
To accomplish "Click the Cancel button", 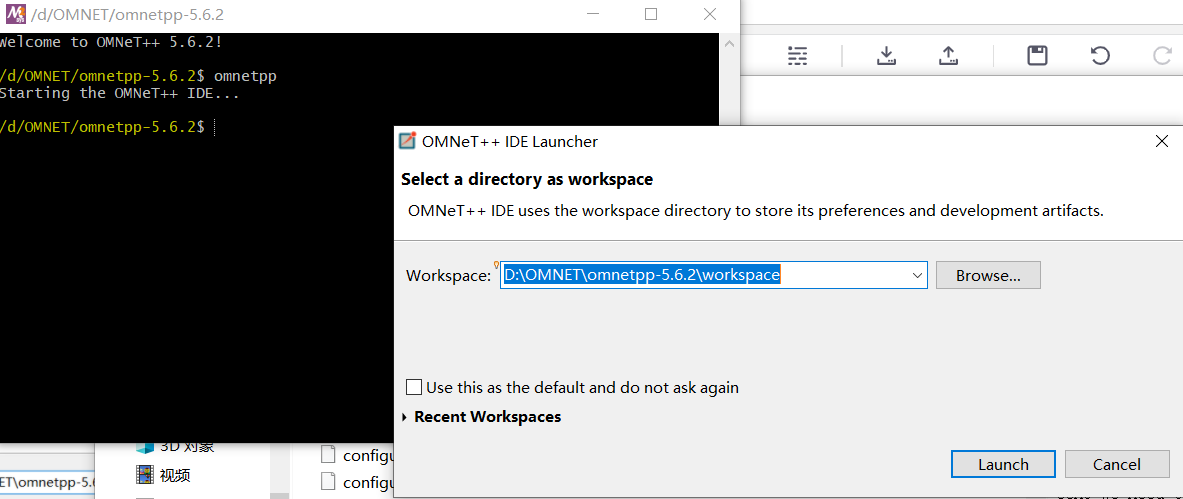I will point(1117,464).
